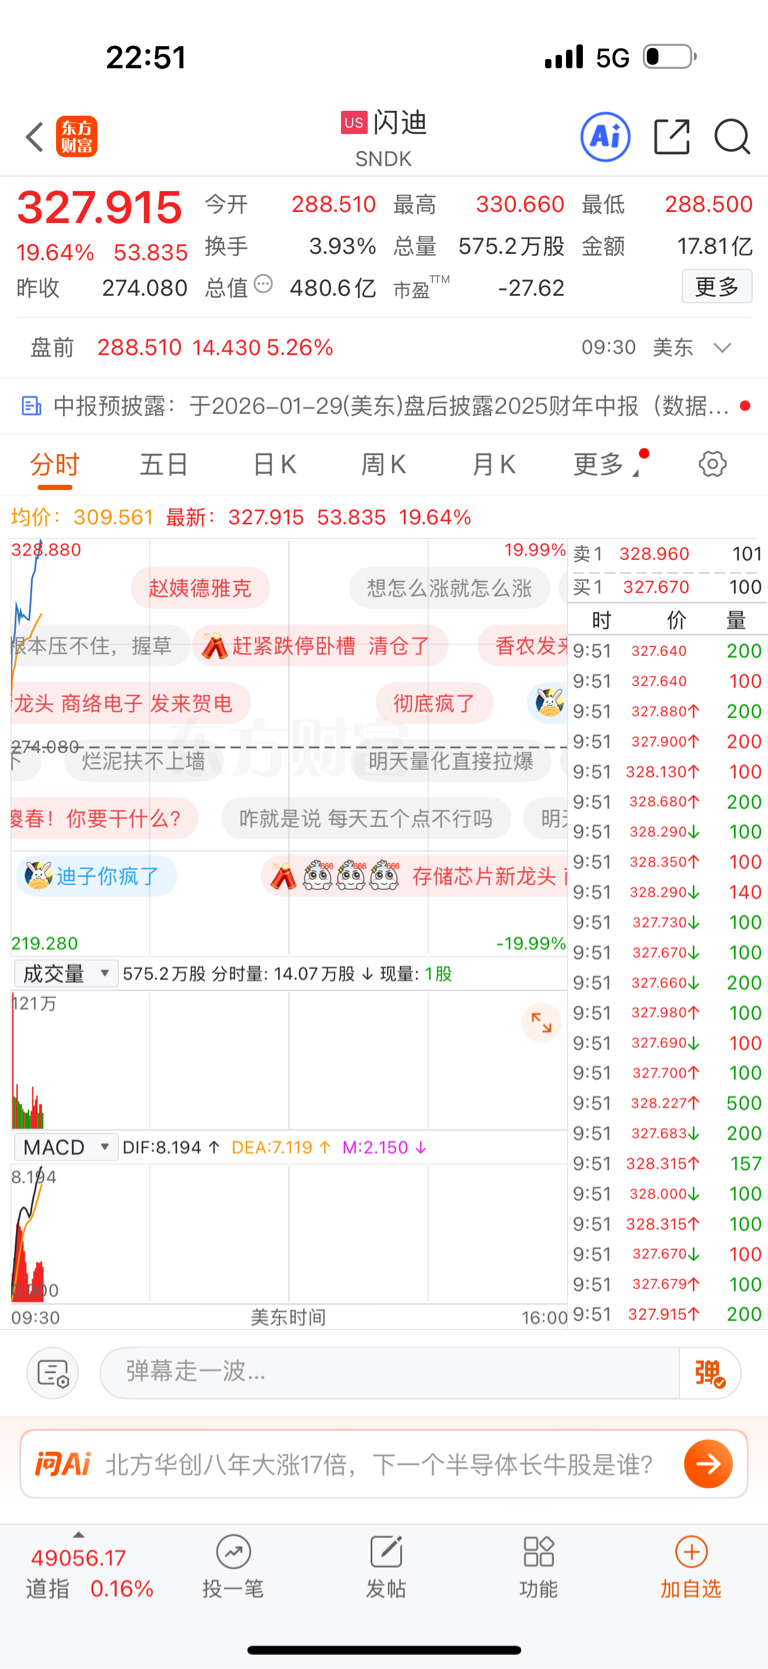The image size is (768, 1669).
Task: Switch to the 五日 tab
Action: click(x=164, y=464)
